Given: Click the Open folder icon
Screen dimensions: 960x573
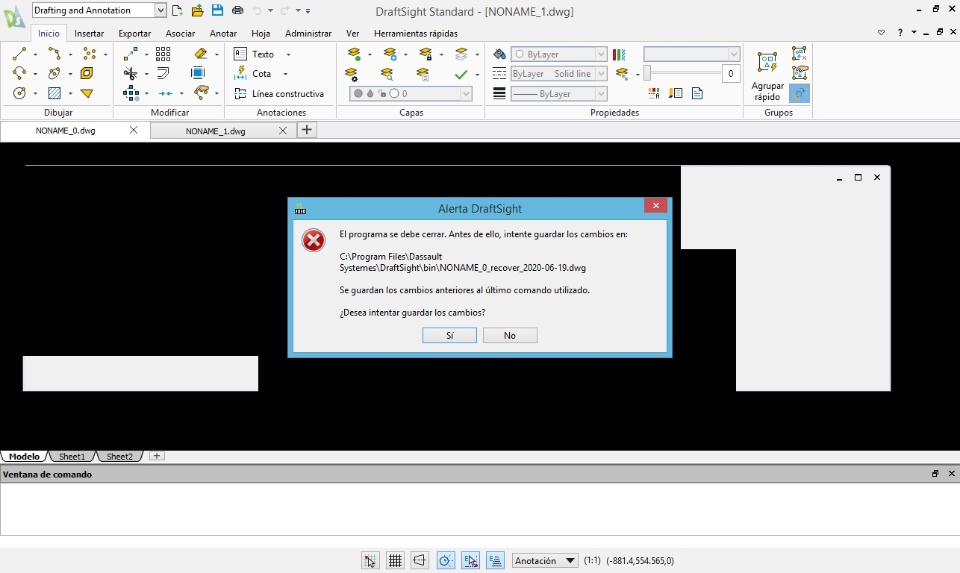Looking at the screenshot, I should click(197, 10).
